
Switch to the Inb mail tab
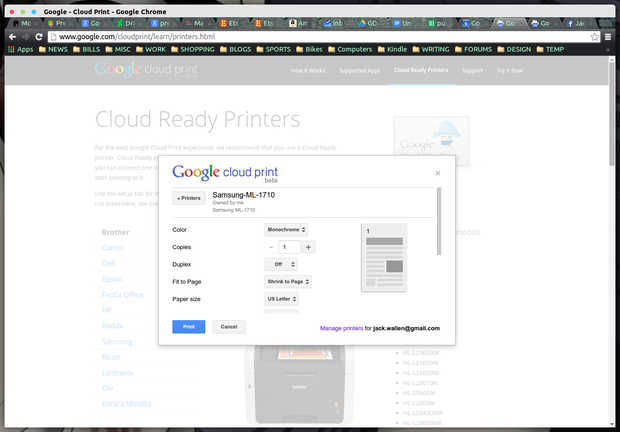coord(334,23)
